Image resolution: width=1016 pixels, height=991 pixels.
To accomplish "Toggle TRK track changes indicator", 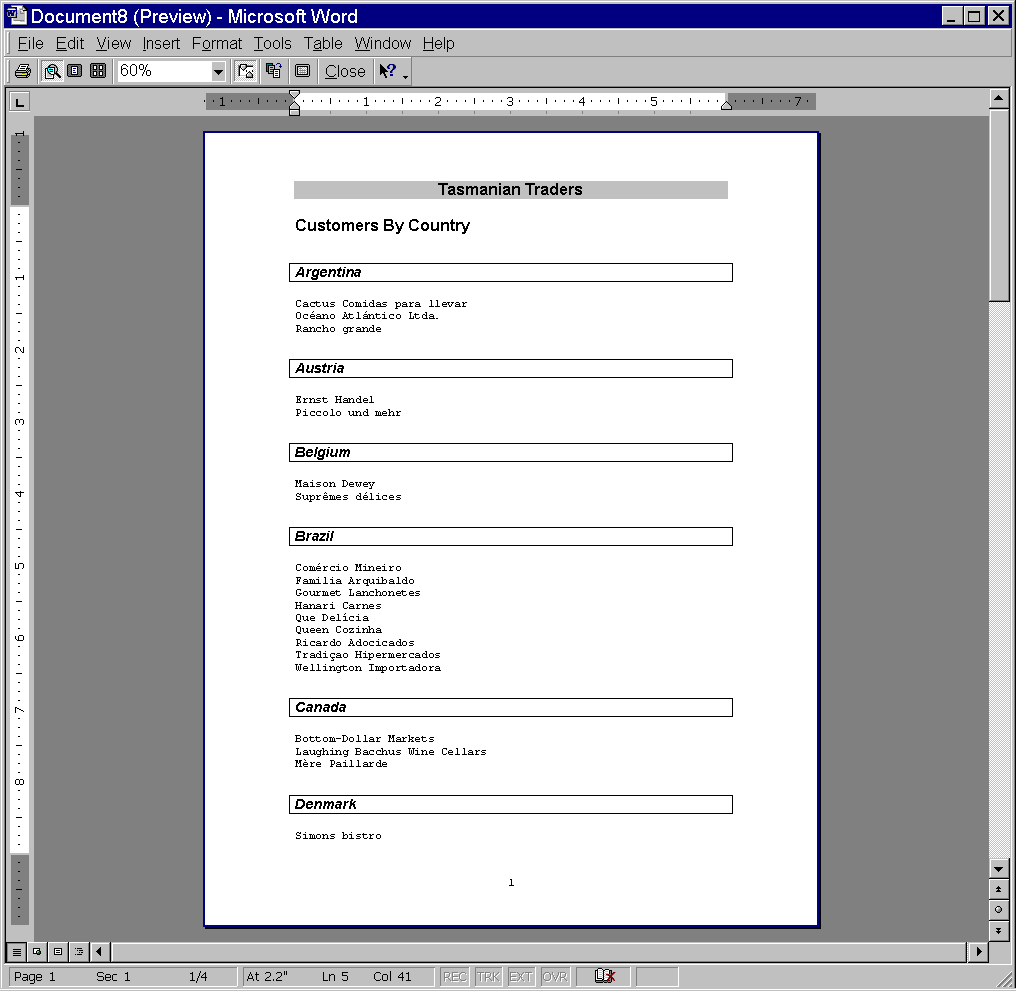I will [x=488, y=976].
